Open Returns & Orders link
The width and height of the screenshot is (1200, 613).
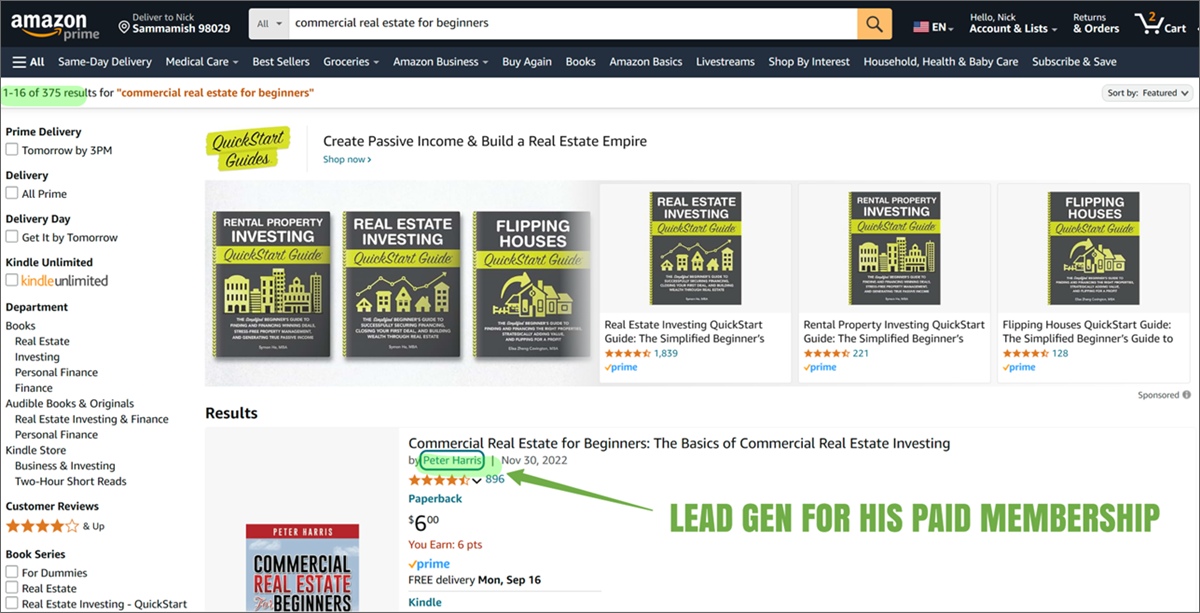[1096, 23]
